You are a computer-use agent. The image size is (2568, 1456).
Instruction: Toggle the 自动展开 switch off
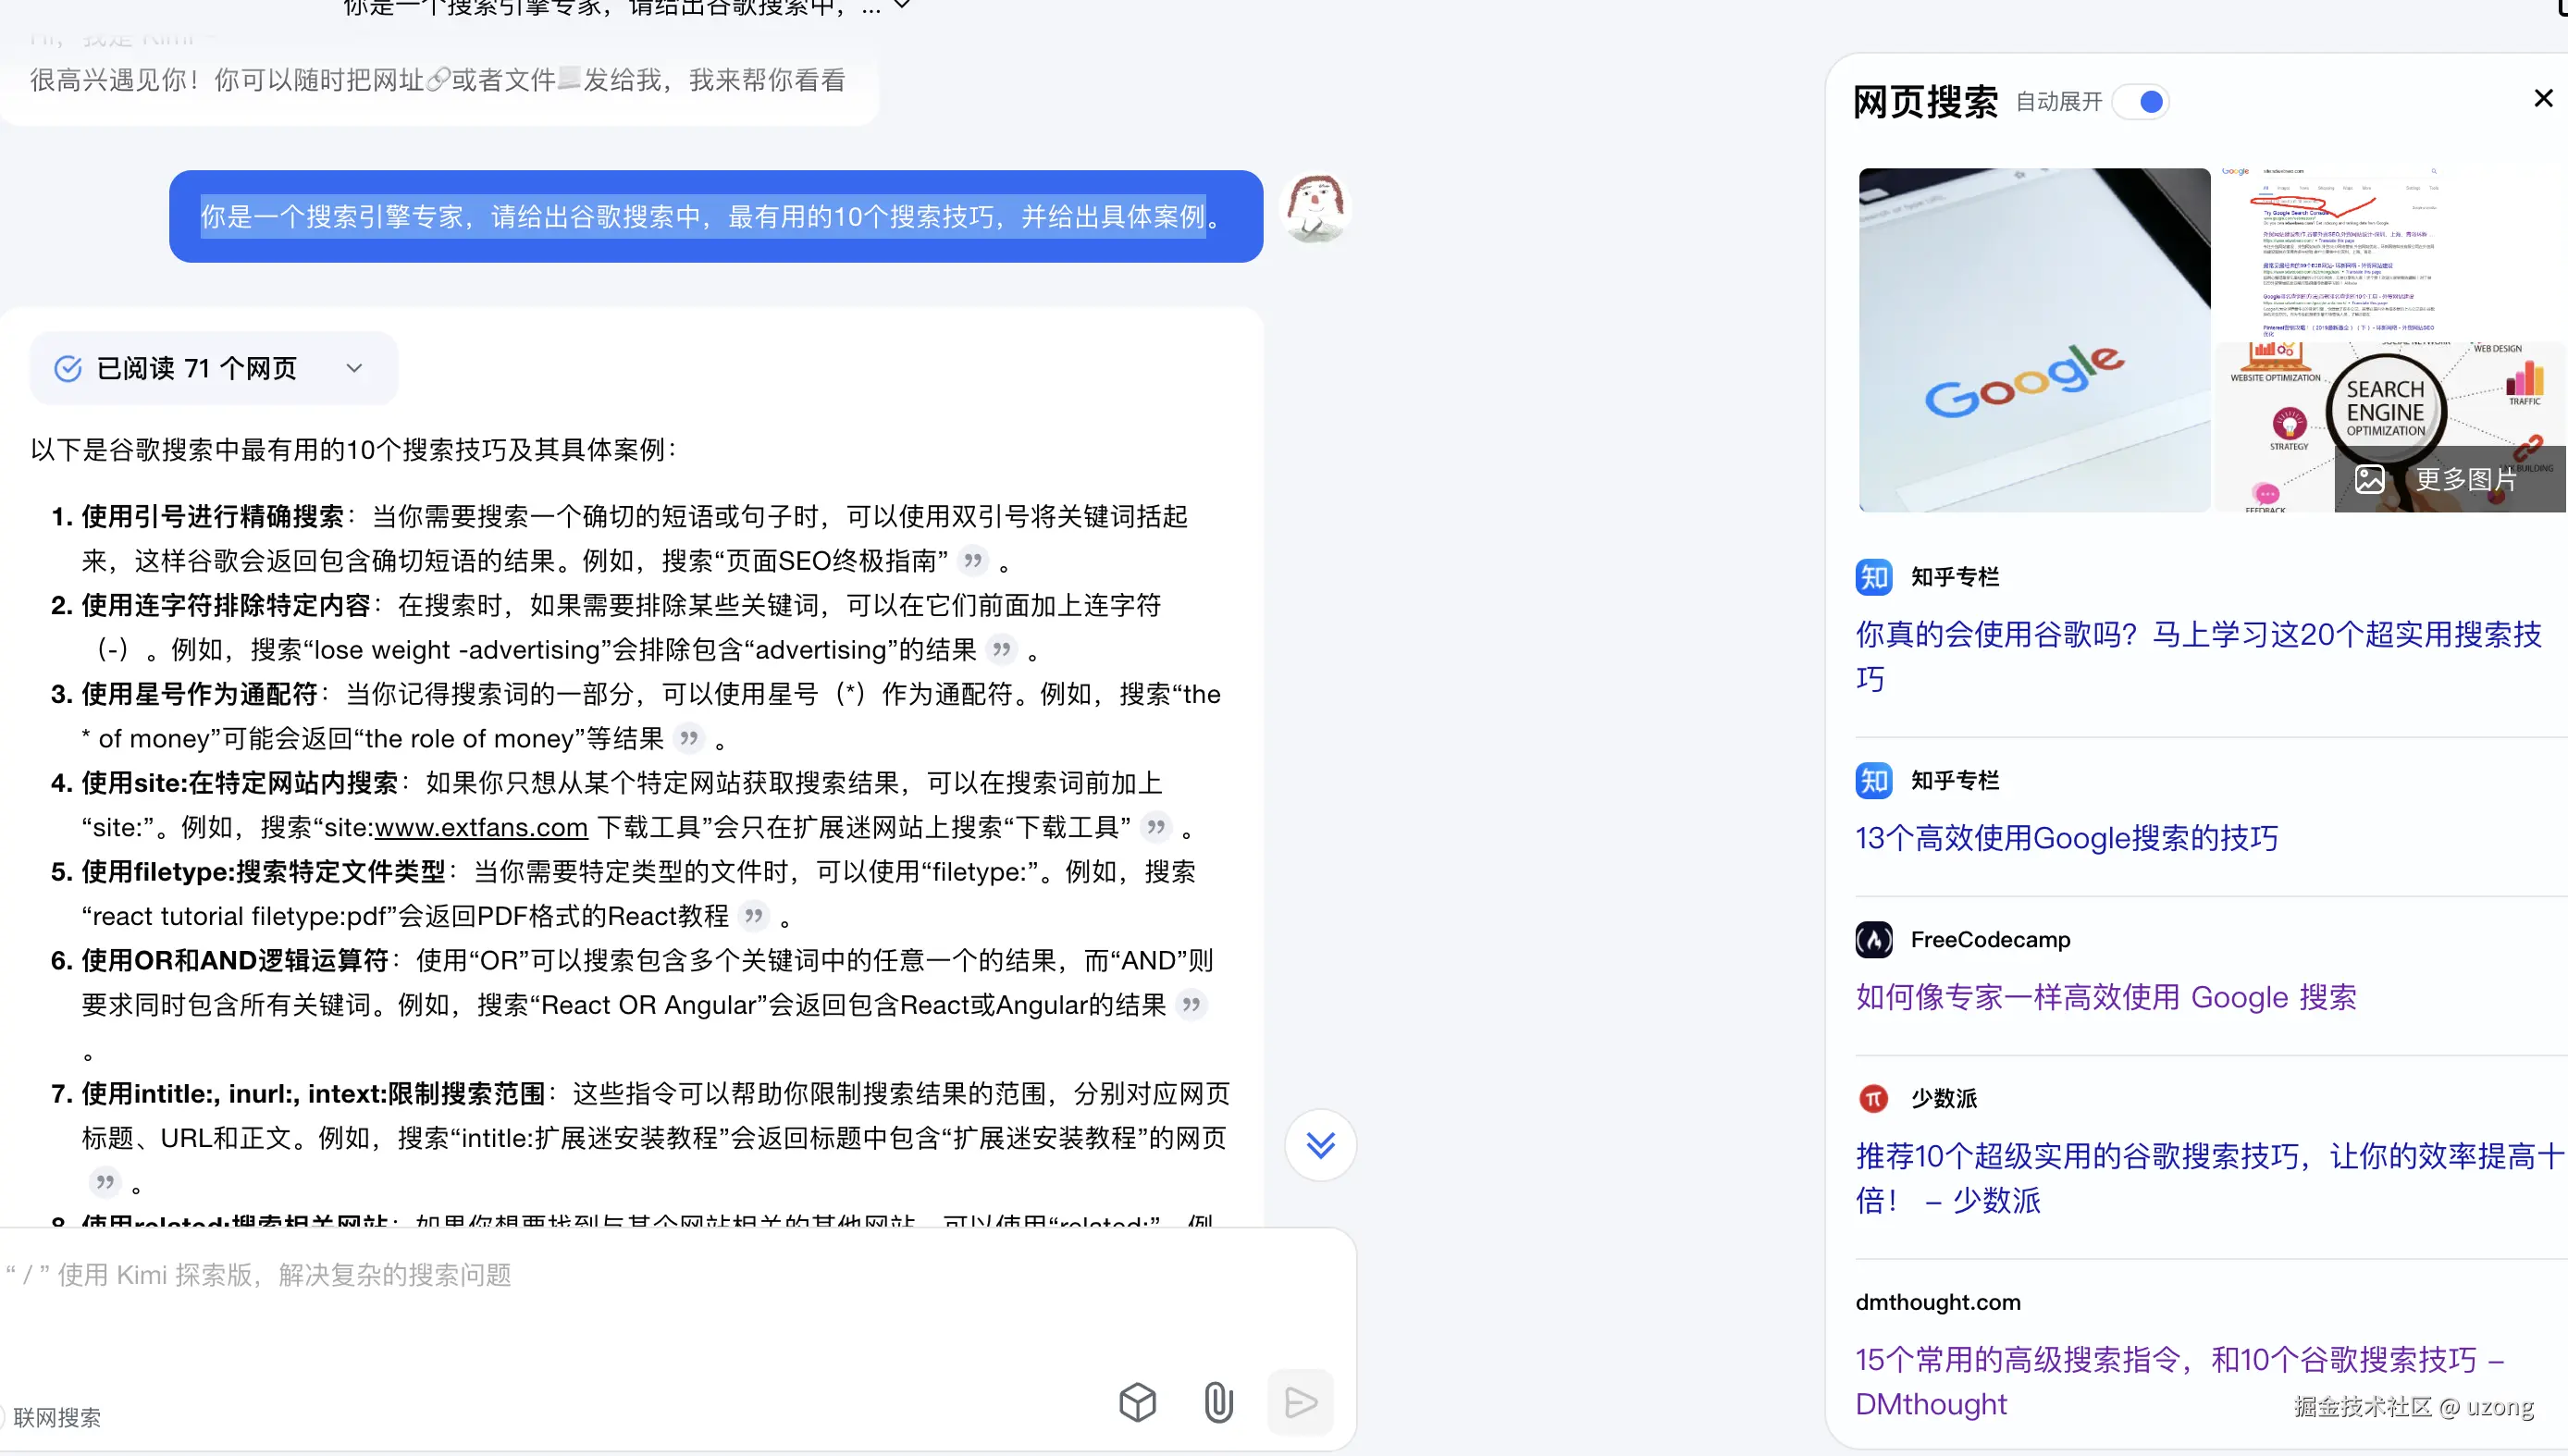tap(2142, 102)
